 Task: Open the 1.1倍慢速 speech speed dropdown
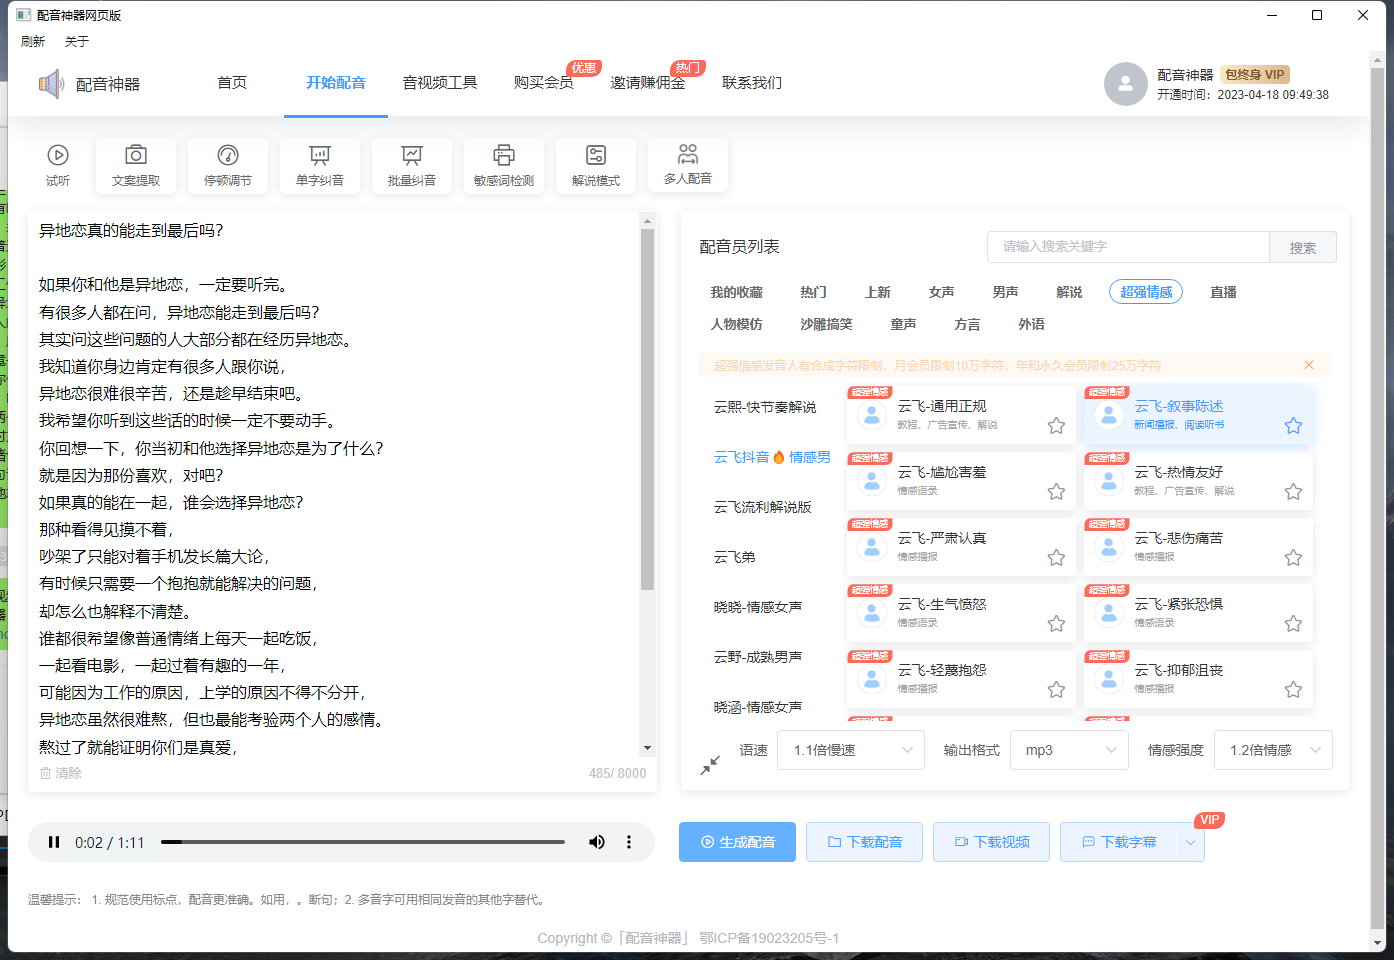click(x=850, y=749)
